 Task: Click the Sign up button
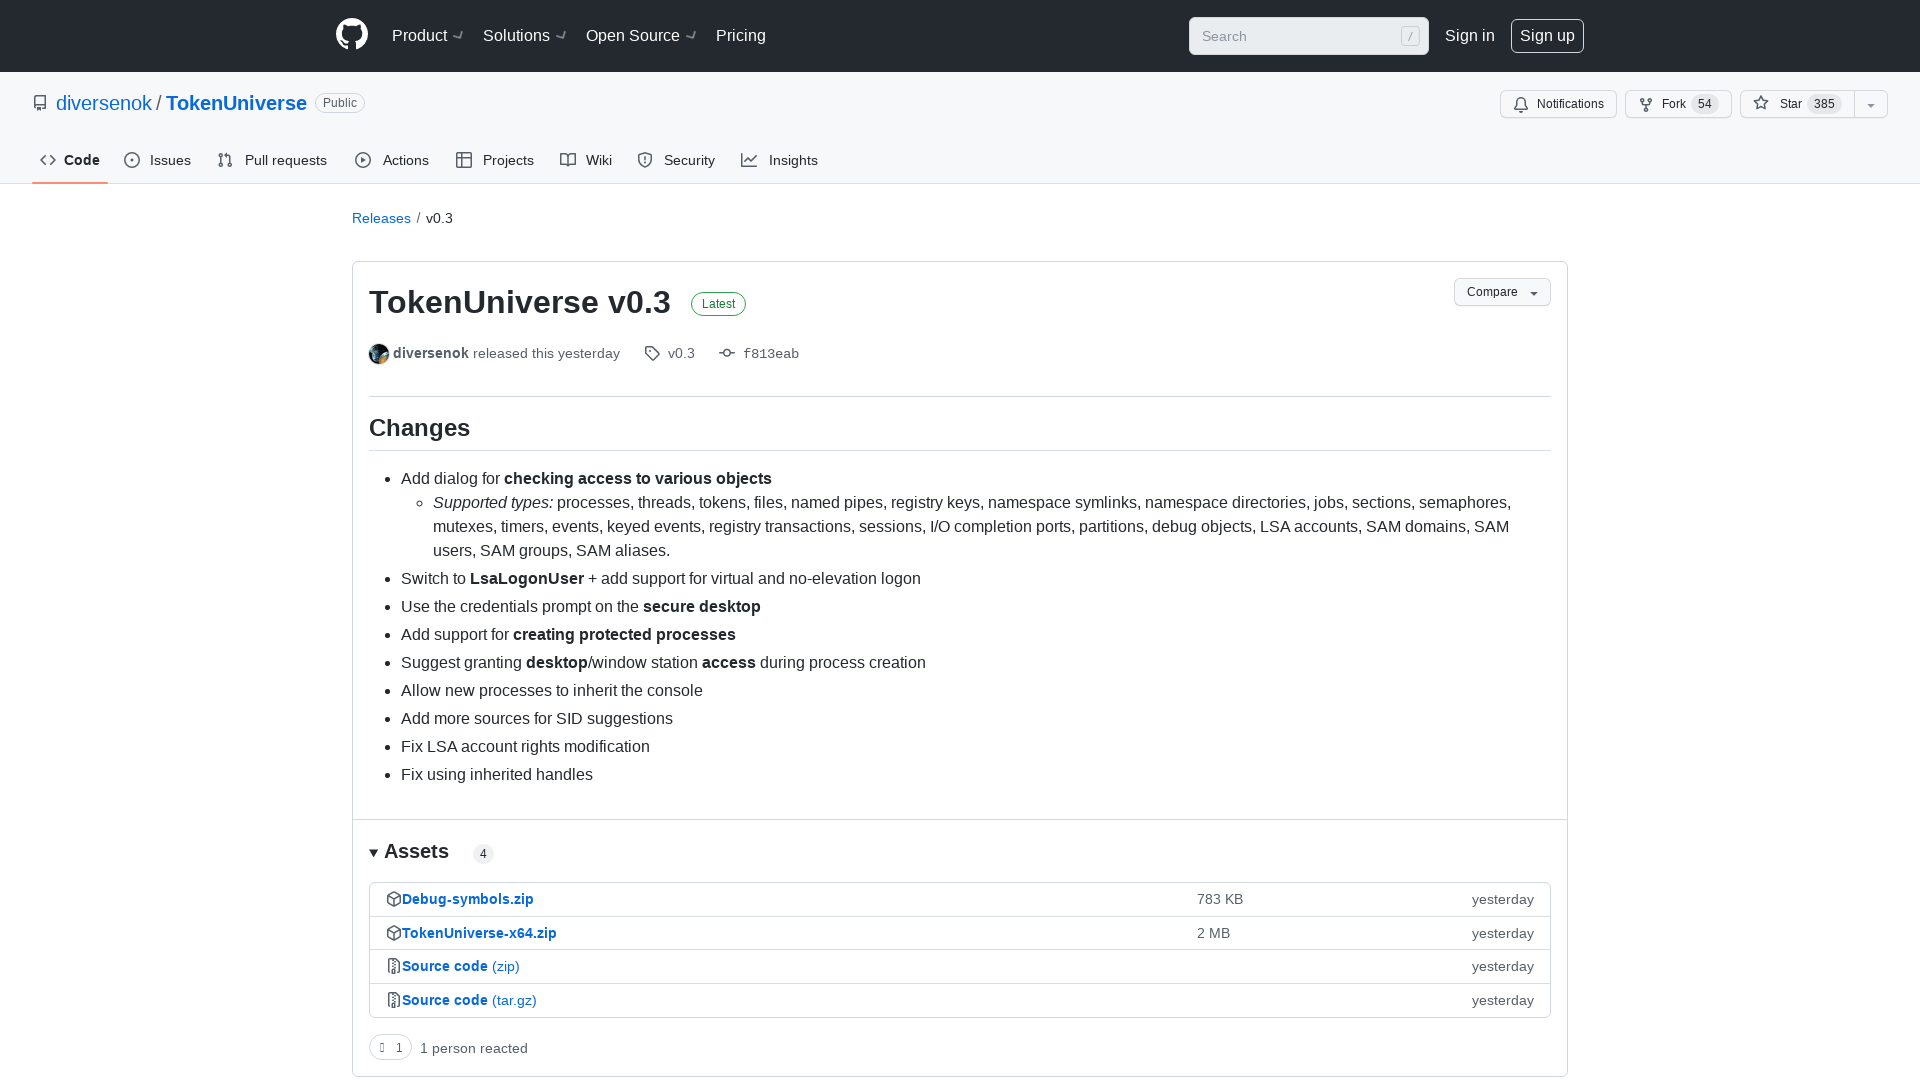pos(1547,36)
